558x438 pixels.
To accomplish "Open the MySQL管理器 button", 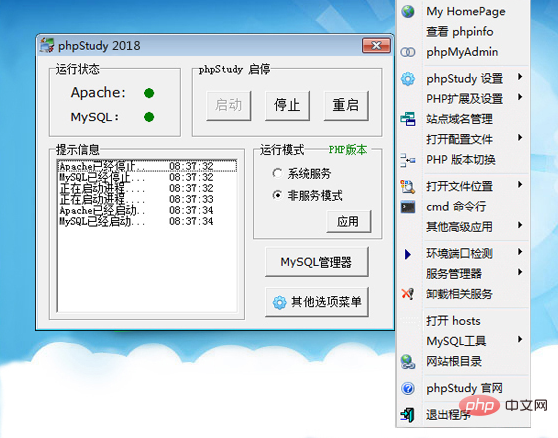I will click(x=316, y=262).
